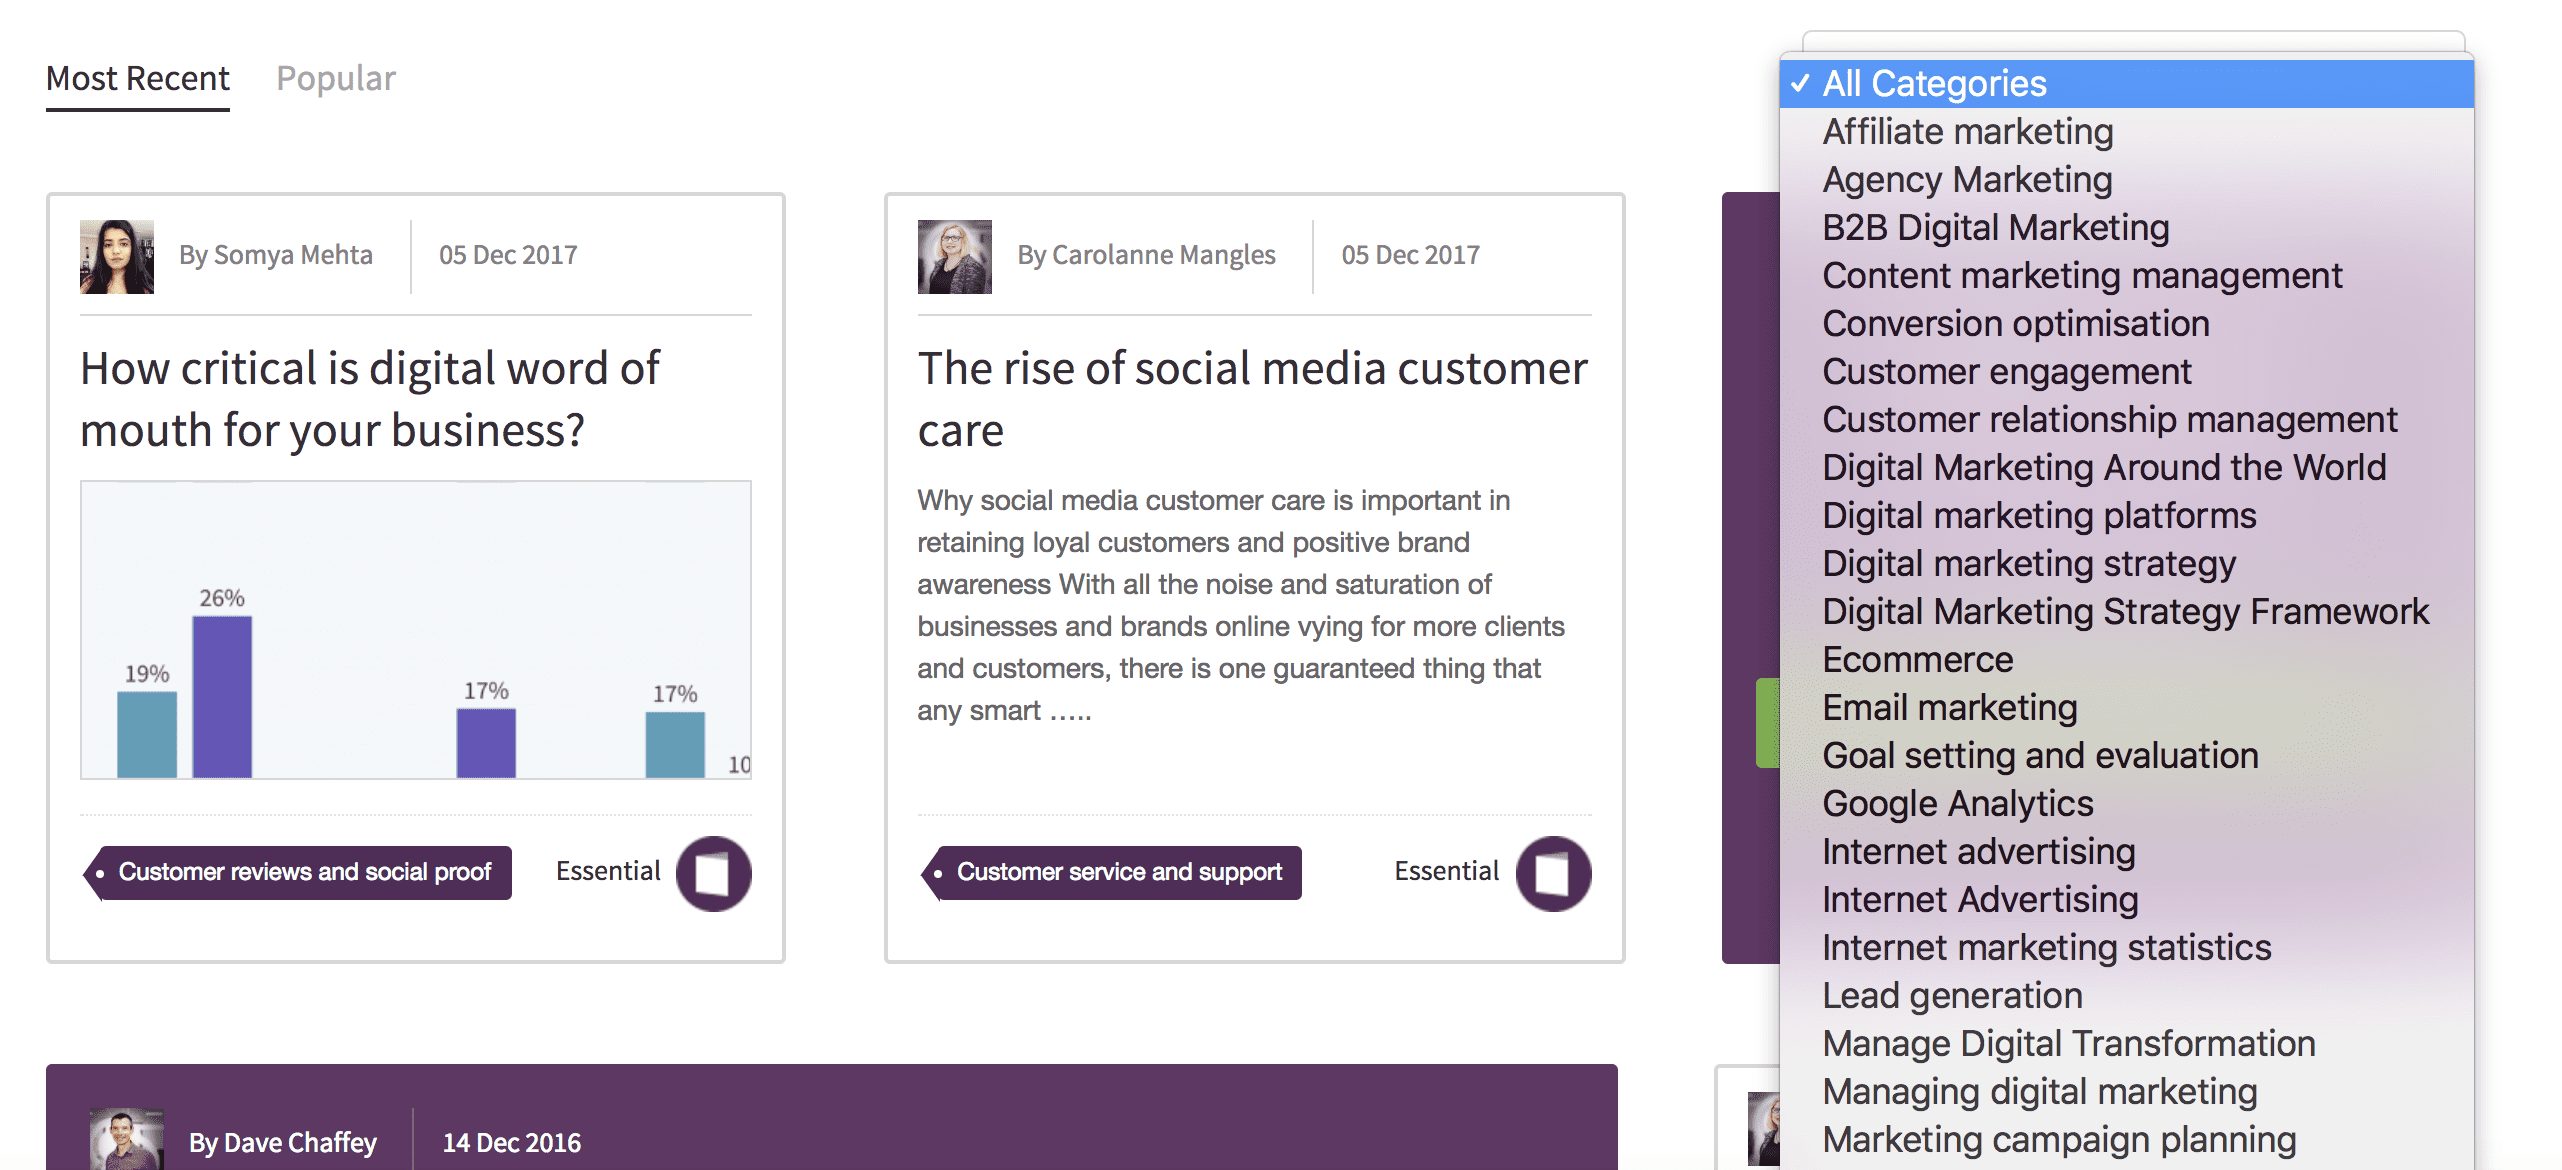Click Essential icon on Somya Mehta's article

[713, 873]
